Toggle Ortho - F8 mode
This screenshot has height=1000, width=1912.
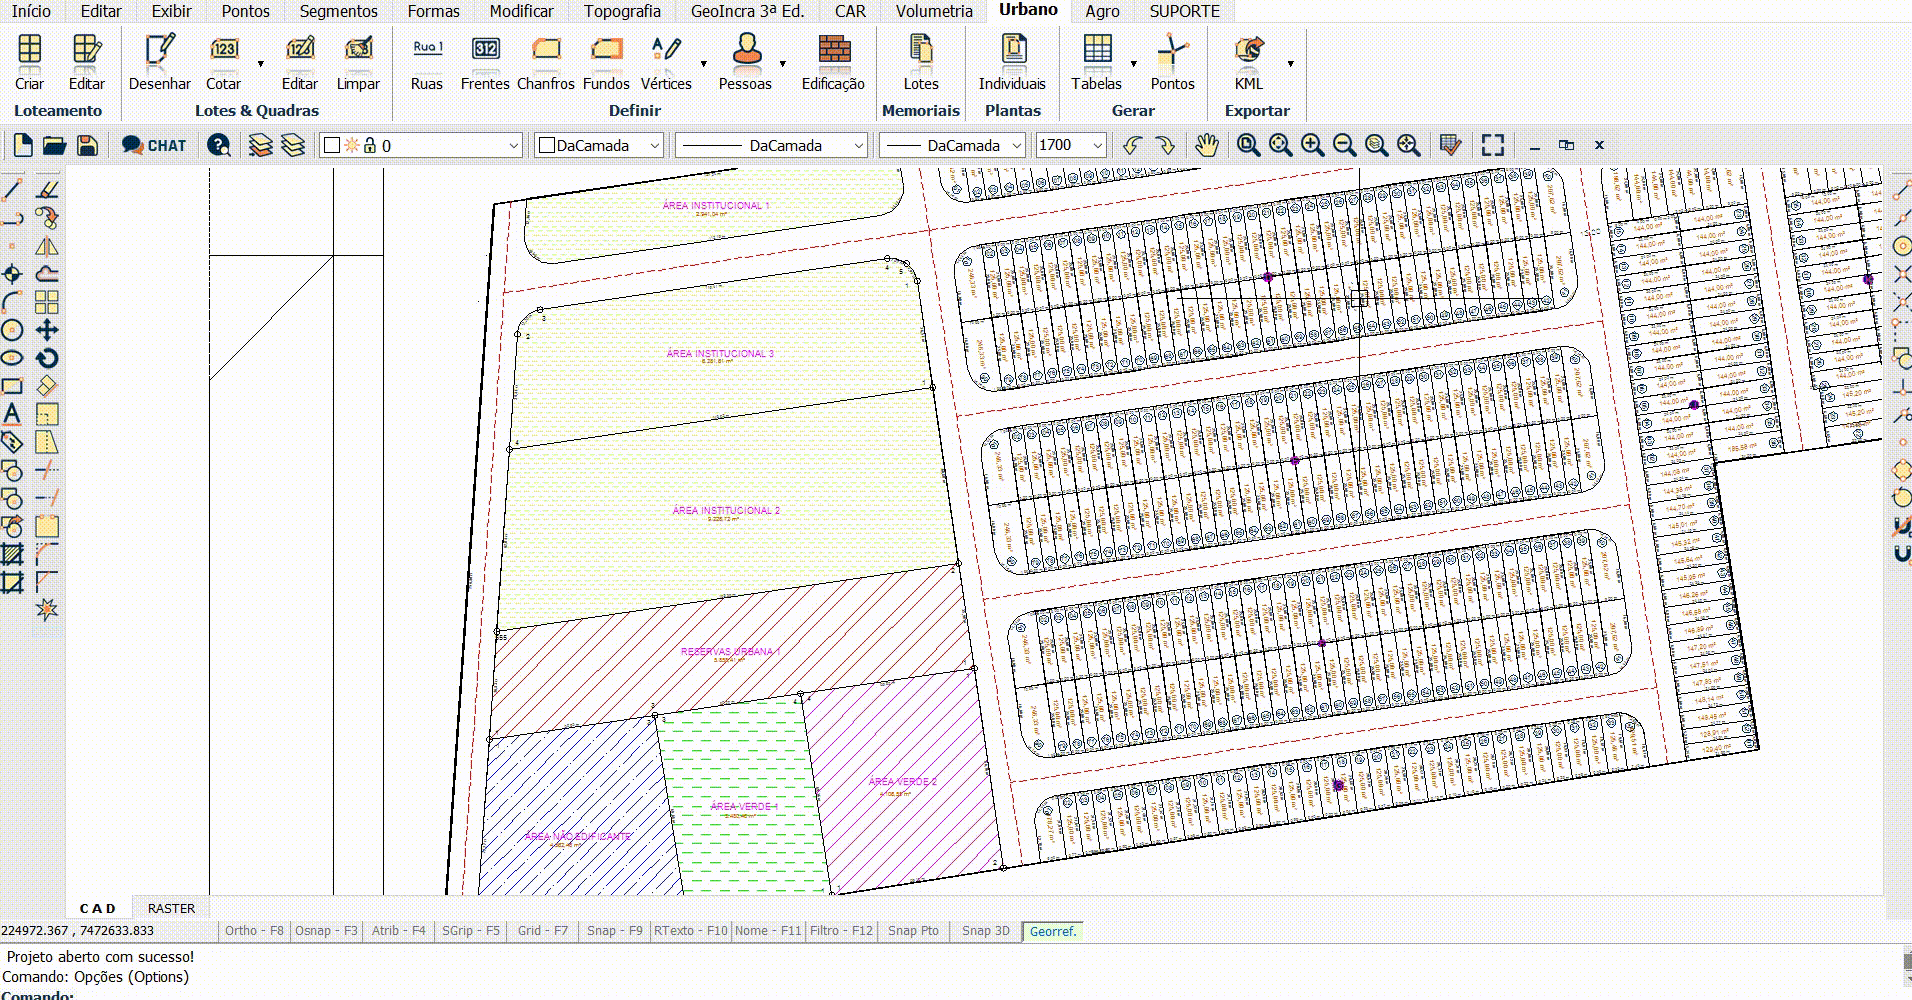pyautogui.click(x=254, y=931)
